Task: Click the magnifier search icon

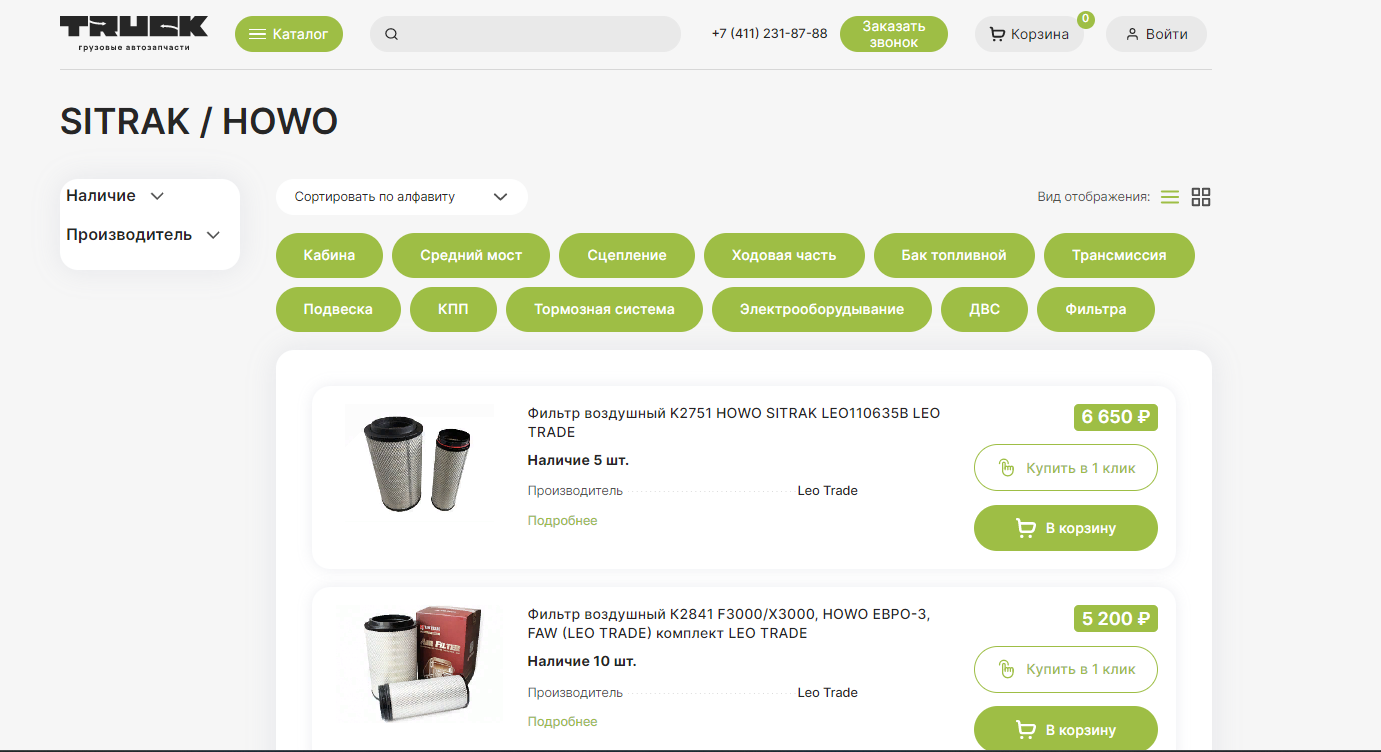Action: pyautogui.click(x=391, y=34)
